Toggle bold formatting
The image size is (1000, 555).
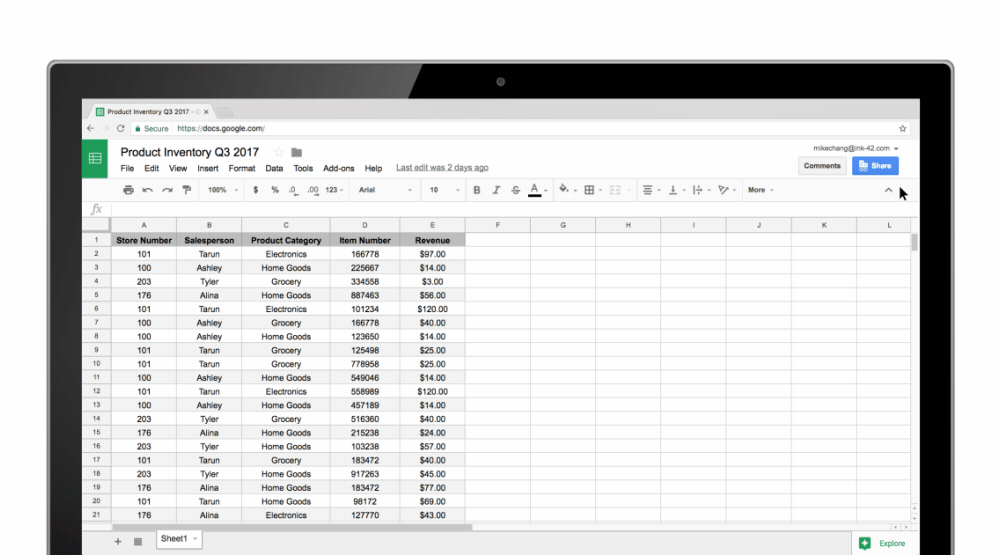[476, 190]
